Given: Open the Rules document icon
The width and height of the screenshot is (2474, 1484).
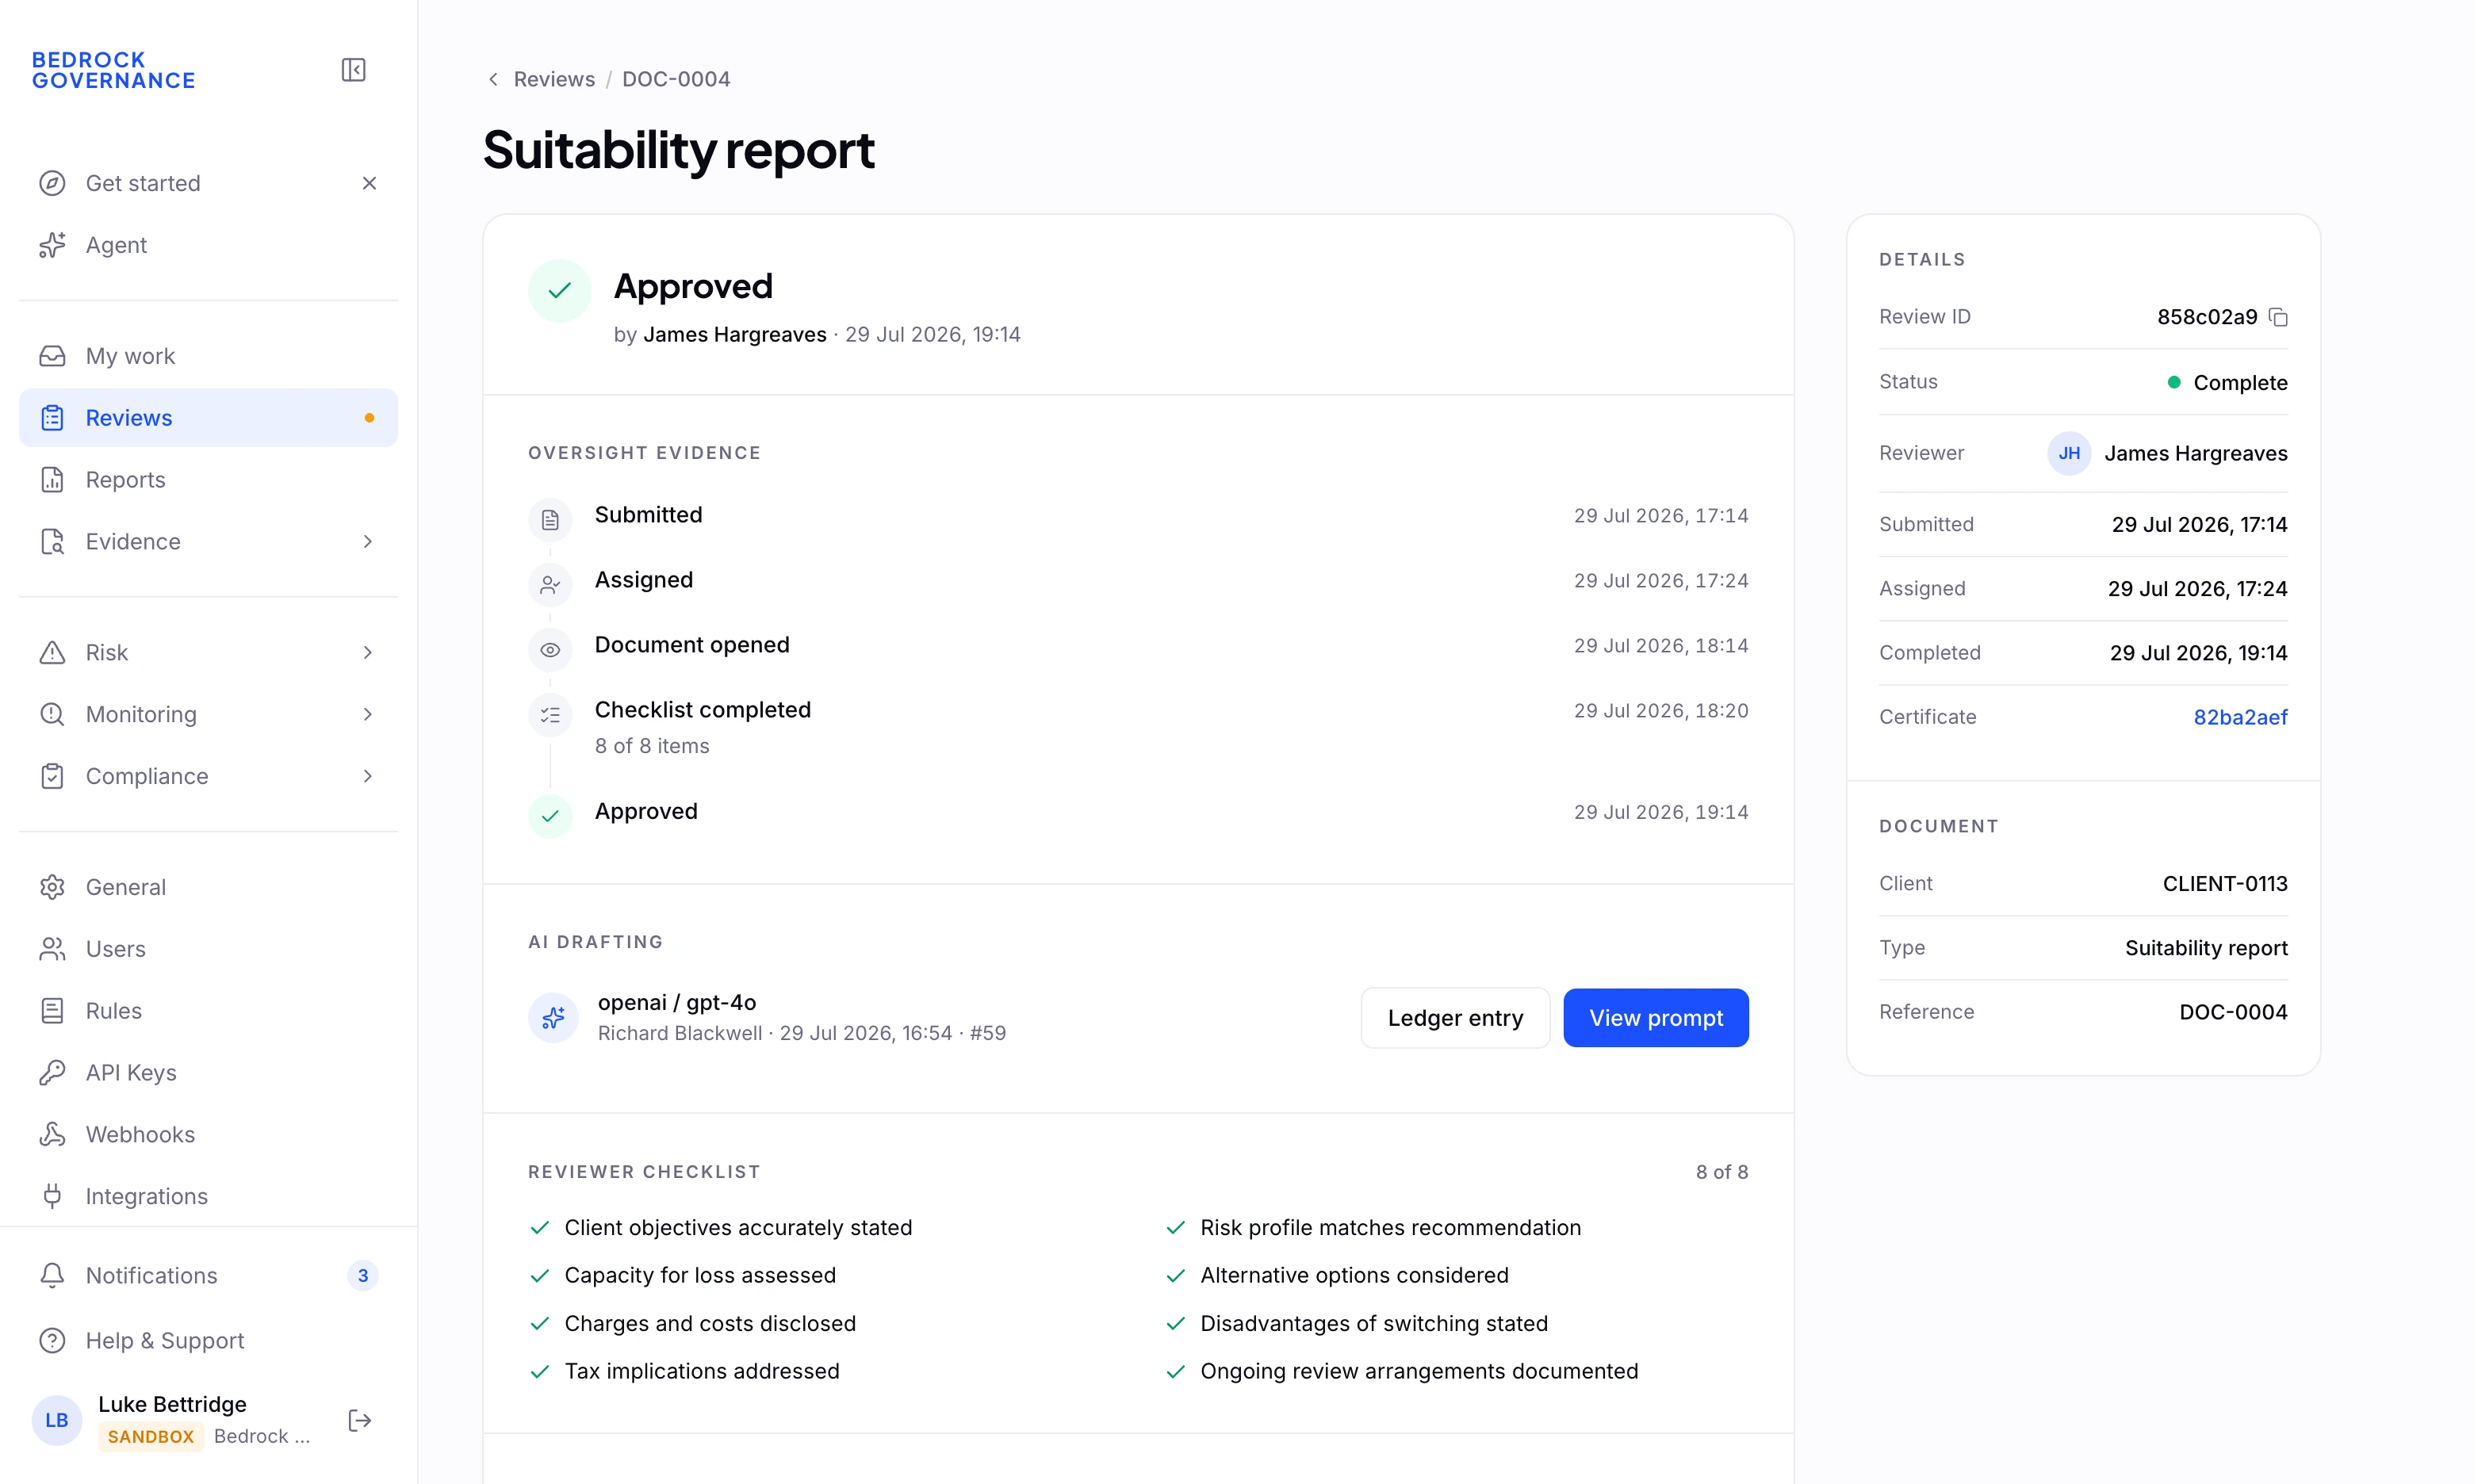Looking at the screenshot, I should pos(52,1011).
